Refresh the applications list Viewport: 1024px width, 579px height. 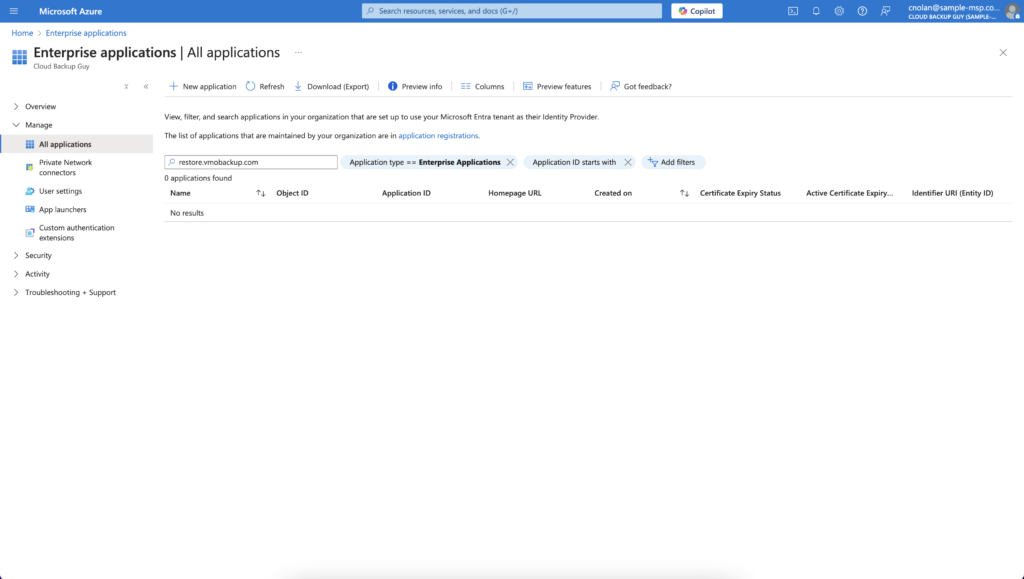264,86
